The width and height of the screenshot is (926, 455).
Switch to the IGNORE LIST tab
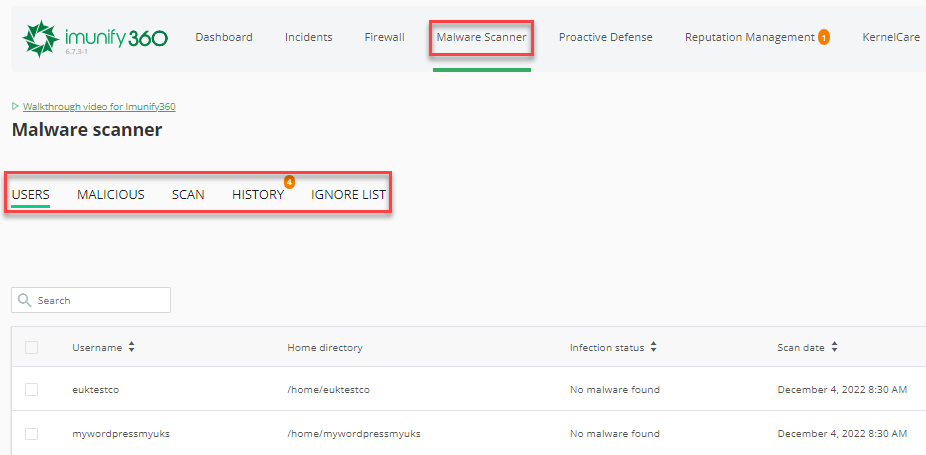tap(348, 194)
